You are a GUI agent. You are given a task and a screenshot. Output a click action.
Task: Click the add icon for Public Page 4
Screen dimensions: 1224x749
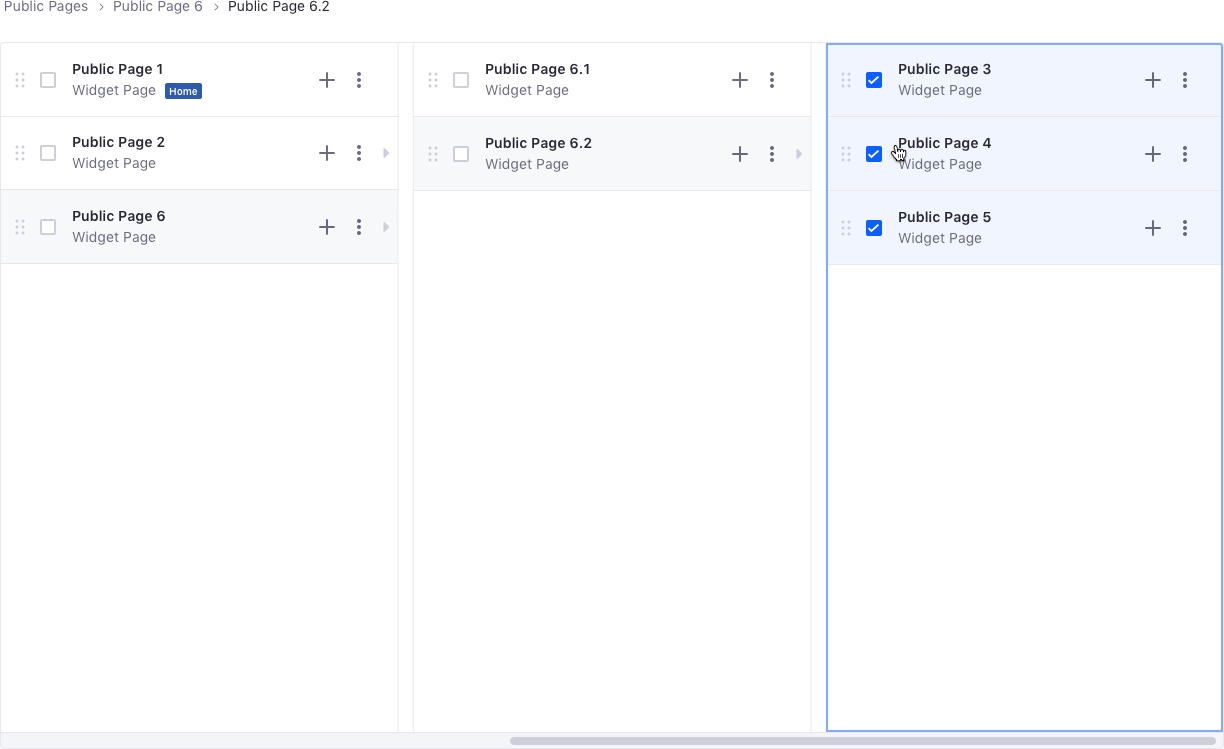tap(1153, 154)
